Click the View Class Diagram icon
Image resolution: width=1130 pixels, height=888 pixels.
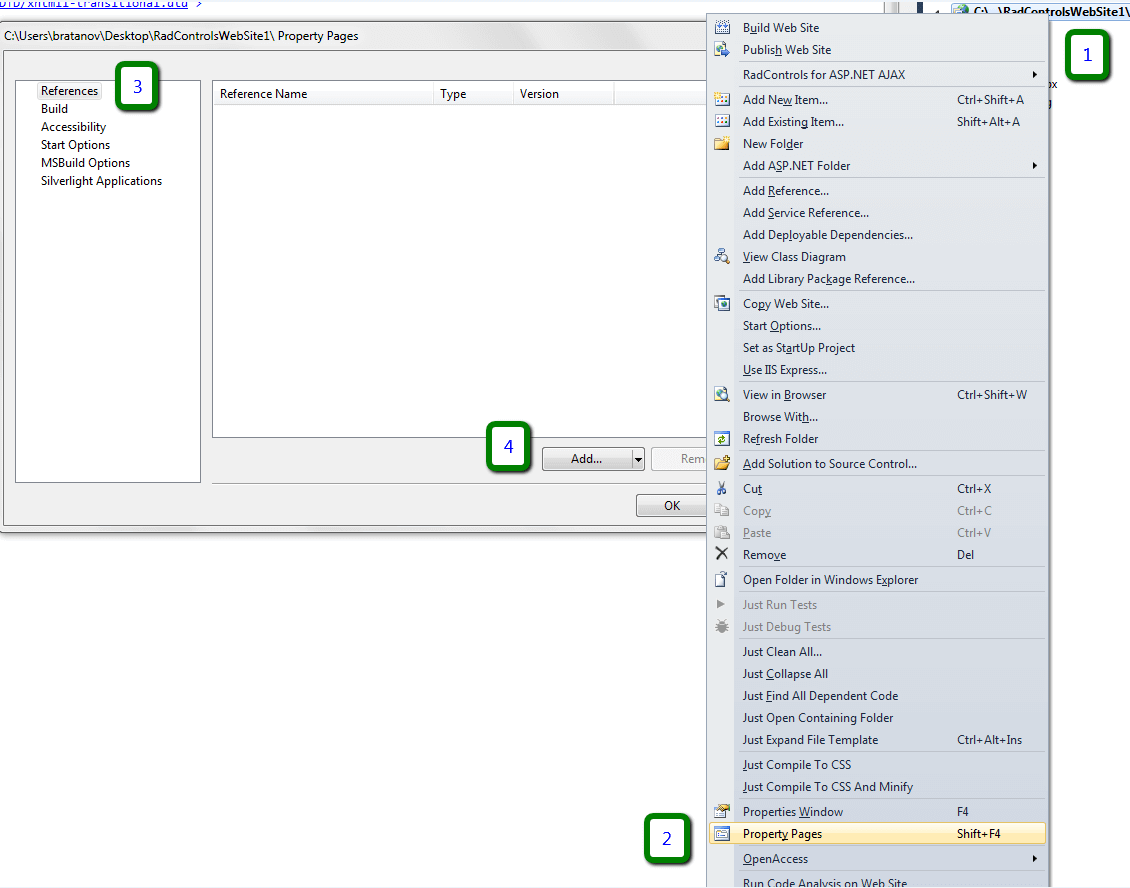(x=722, y=257)
